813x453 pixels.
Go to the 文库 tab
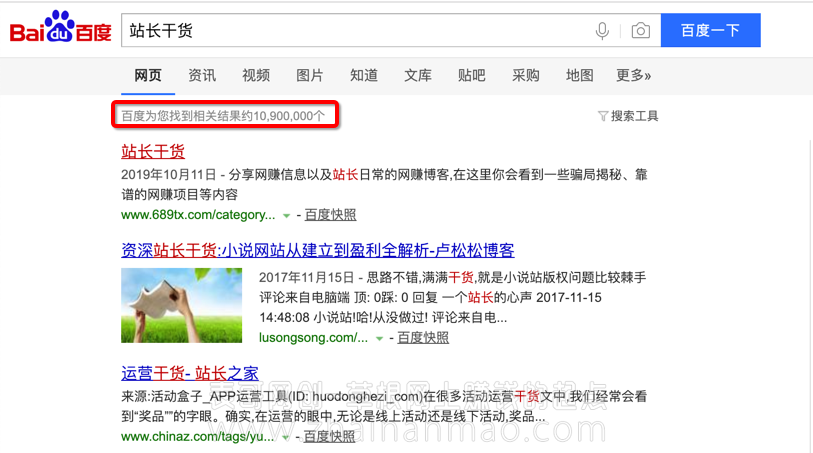click(417, 76)
